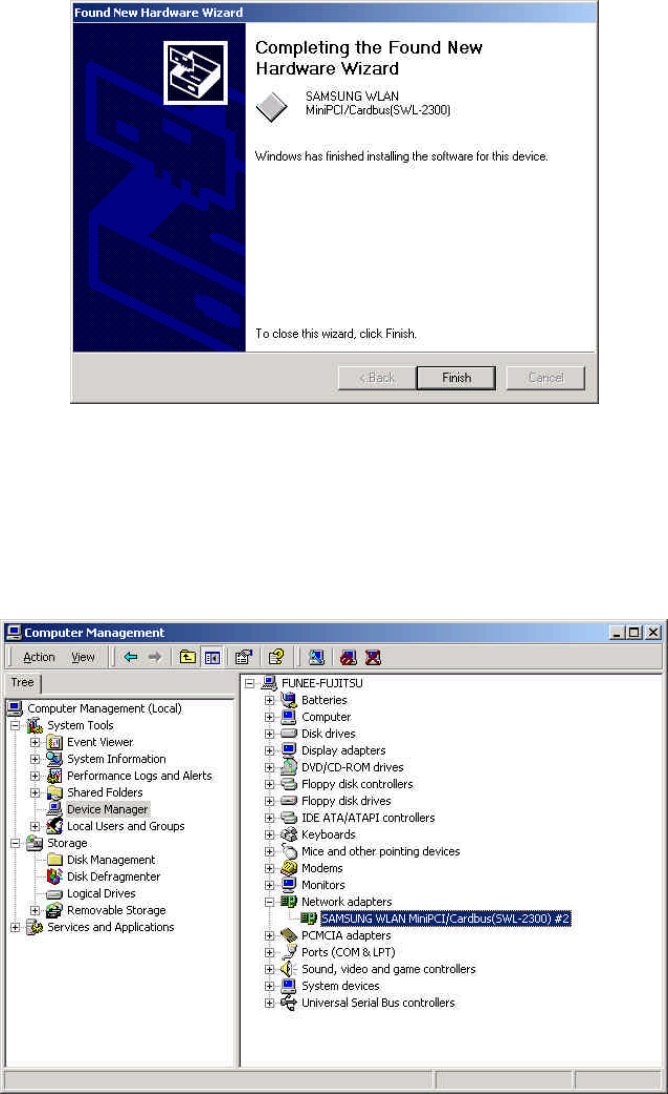
Task: Click the Disable device toolbar icon
Action: tap(348, 657)
